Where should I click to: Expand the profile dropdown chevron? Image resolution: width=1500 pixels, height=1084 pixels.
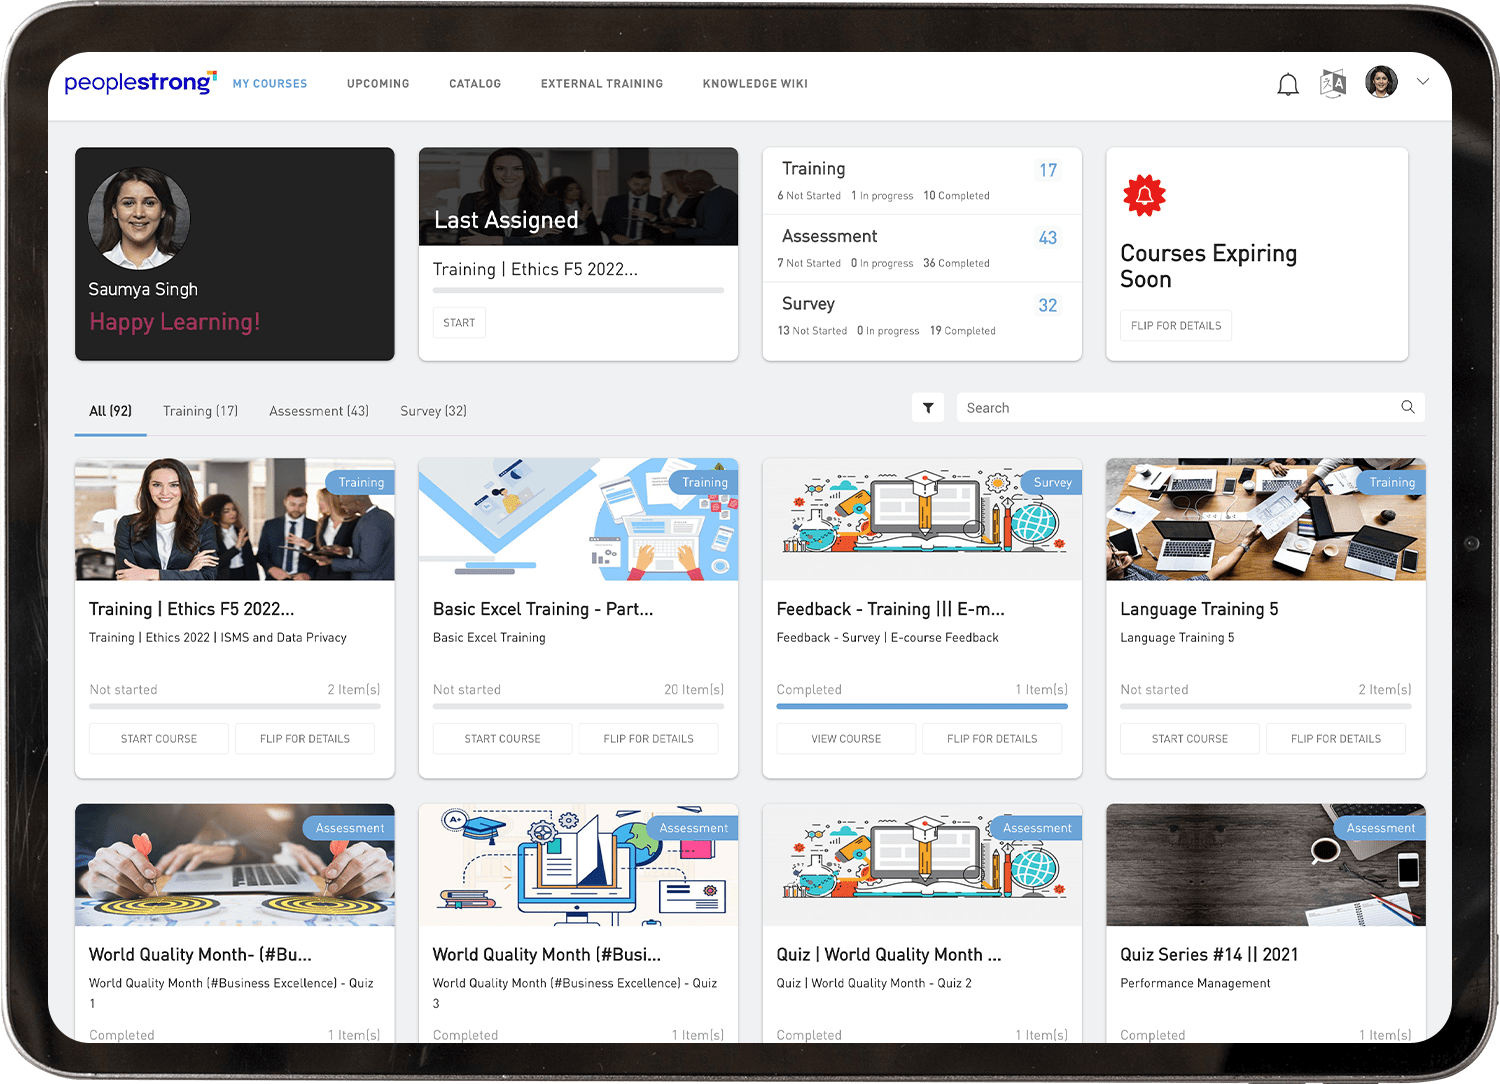coord(1423,82)
